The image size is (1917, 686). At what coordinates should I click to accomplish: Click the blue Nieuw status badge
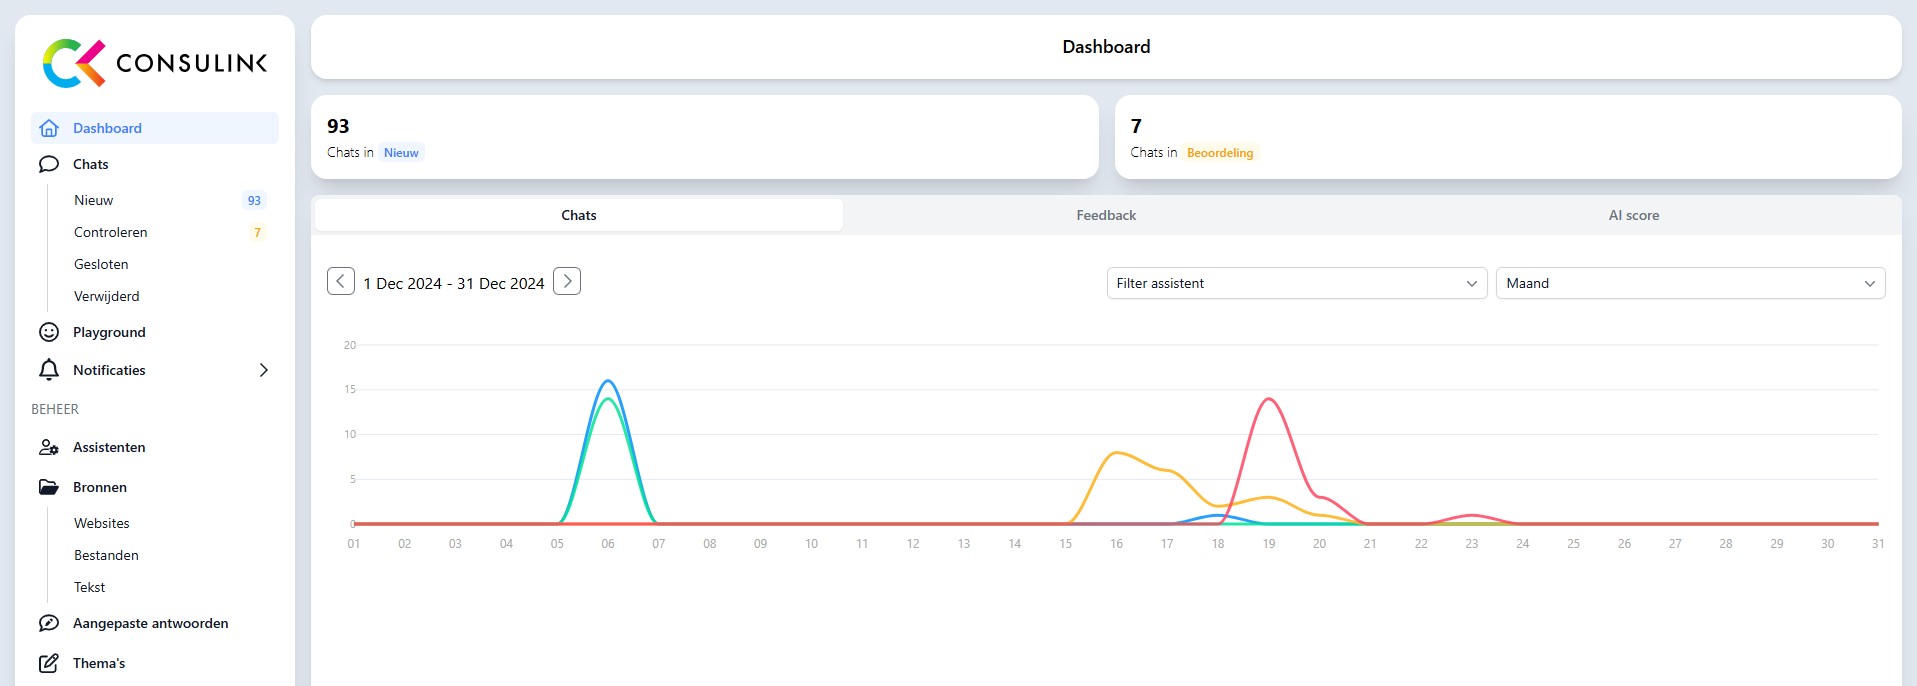point(401,153)
